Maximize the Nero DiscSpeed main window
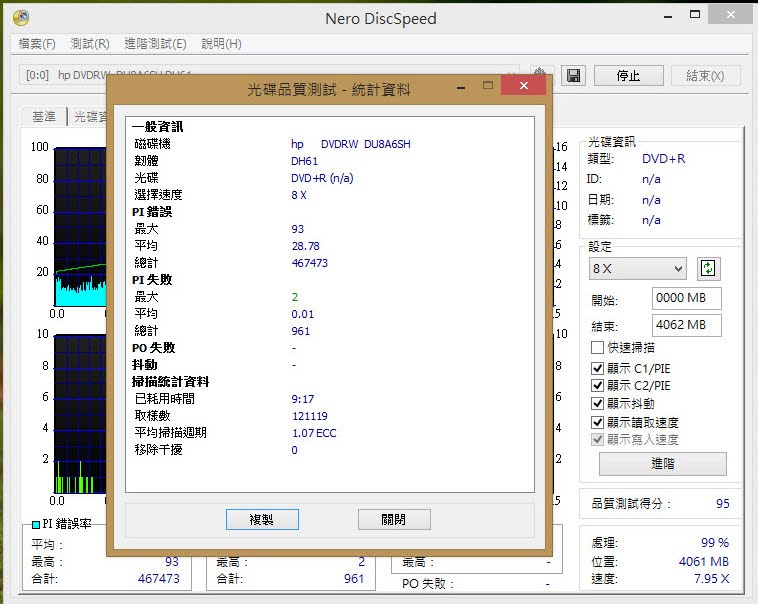 (695, 15)
